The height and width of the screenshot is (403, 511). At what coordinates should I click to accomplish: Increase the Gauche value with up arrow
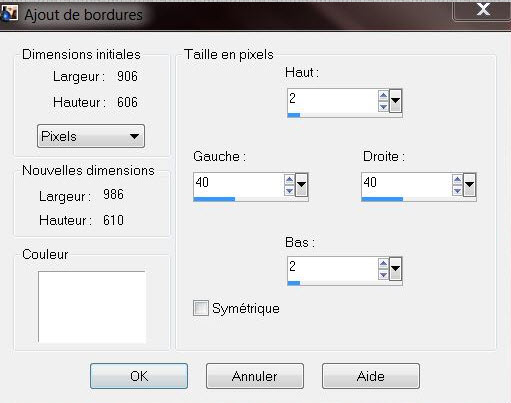tap(289, 180)
